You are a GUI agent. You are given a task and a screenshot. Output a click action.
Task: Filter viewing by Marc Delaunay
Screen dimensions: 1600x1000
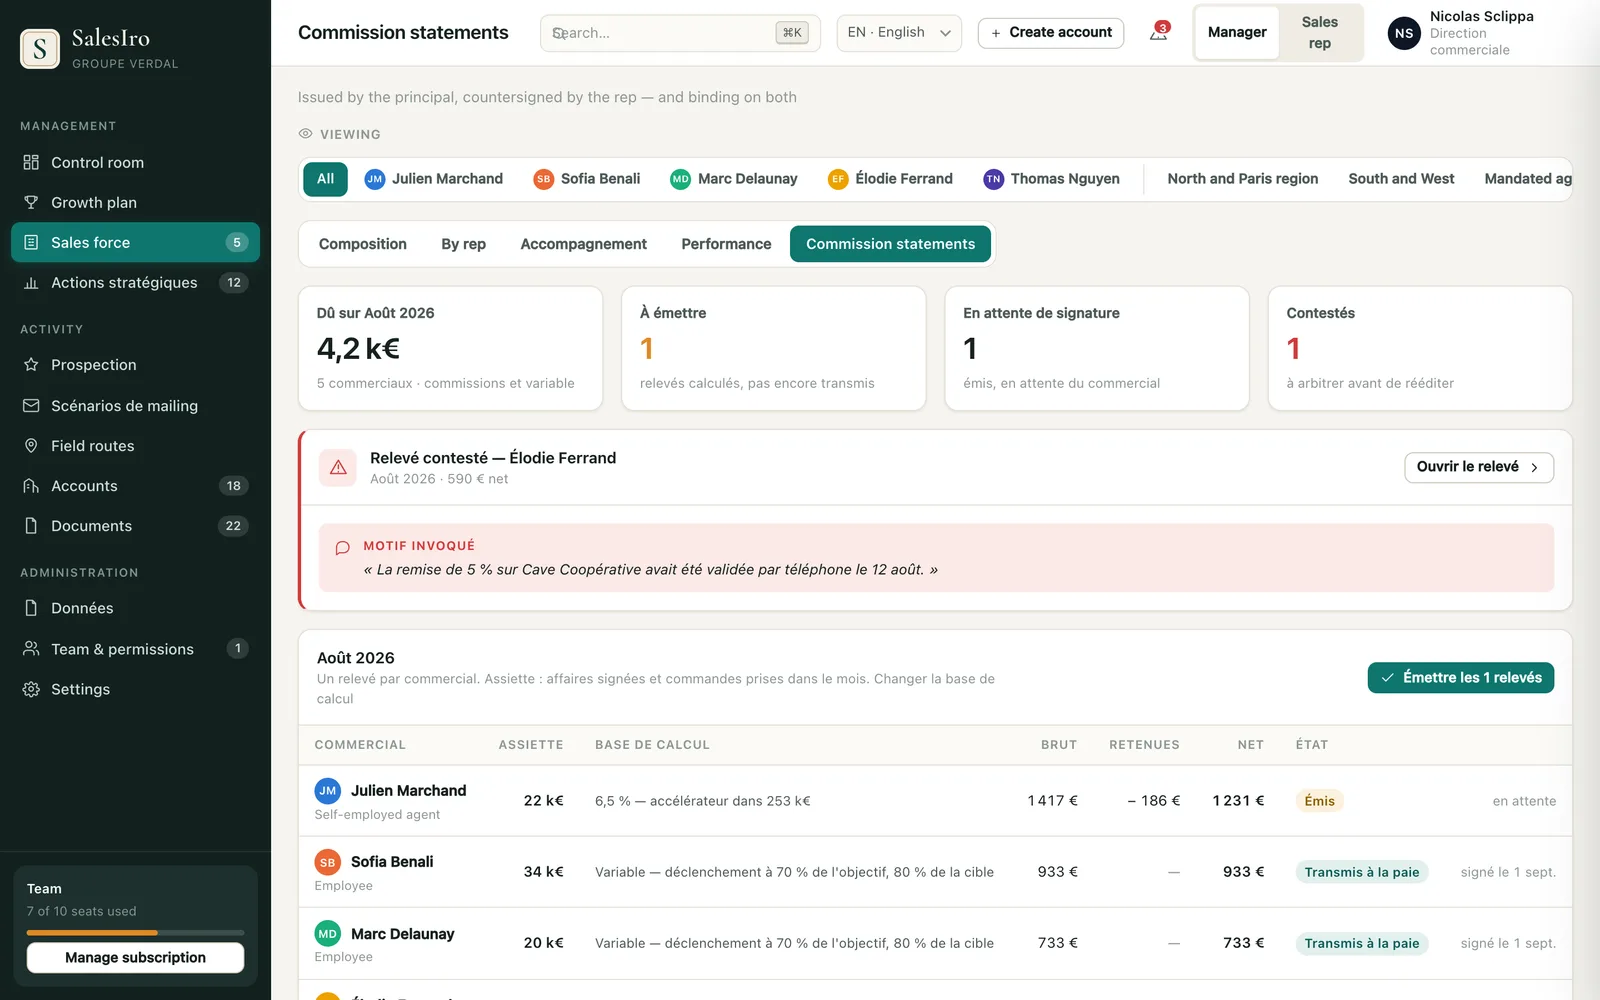(x=734, y=179)
